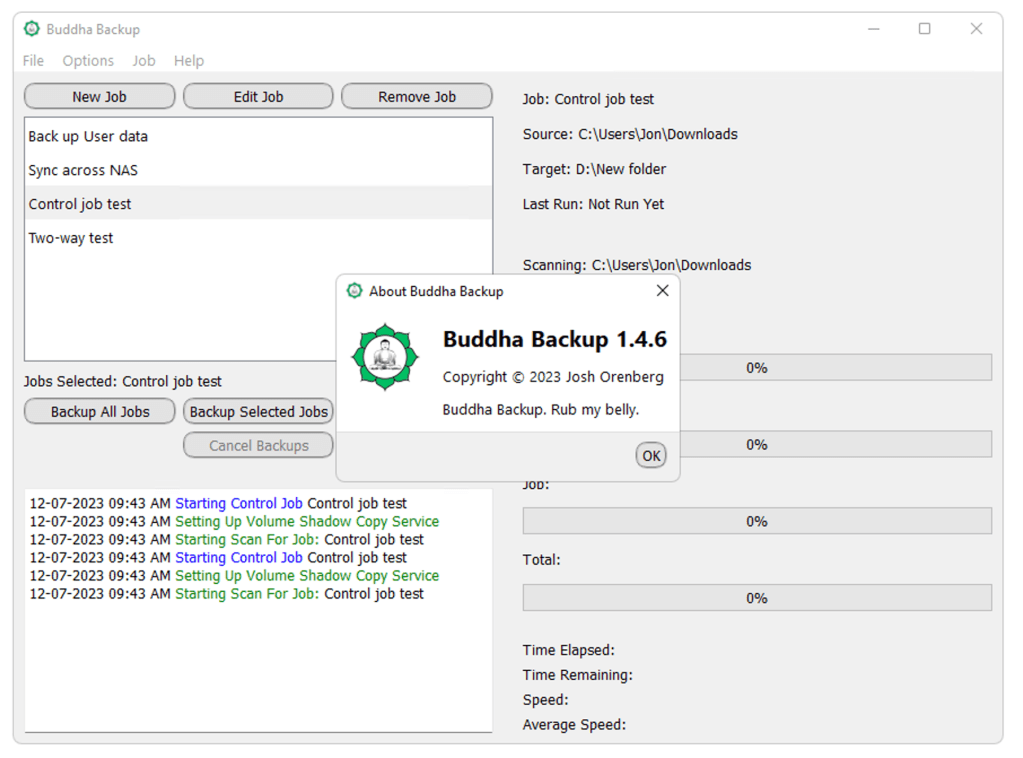1023x758 pixels.
Task: Open the Job menu
Action: [x=144, y=61]
